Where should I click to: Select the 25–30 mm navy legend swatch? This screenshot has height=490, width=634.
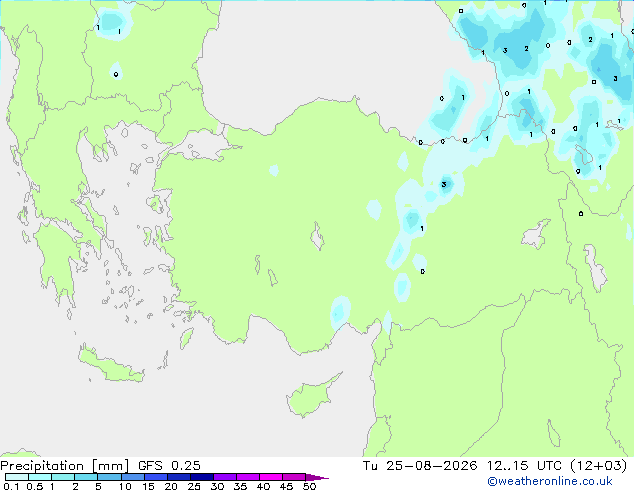point(201,477)
